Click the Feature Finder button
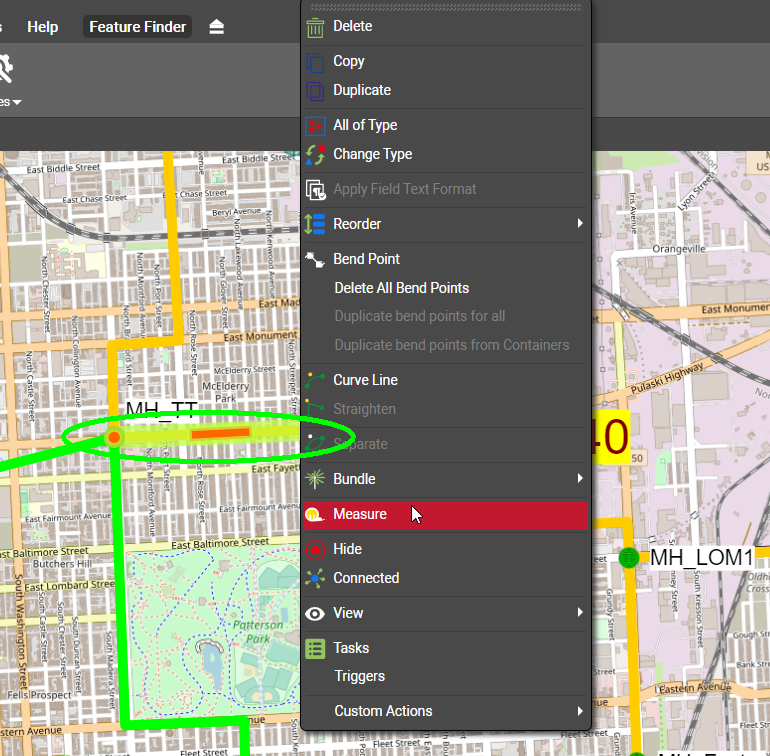This screenshot has width=770, height=756. (138, 27)
